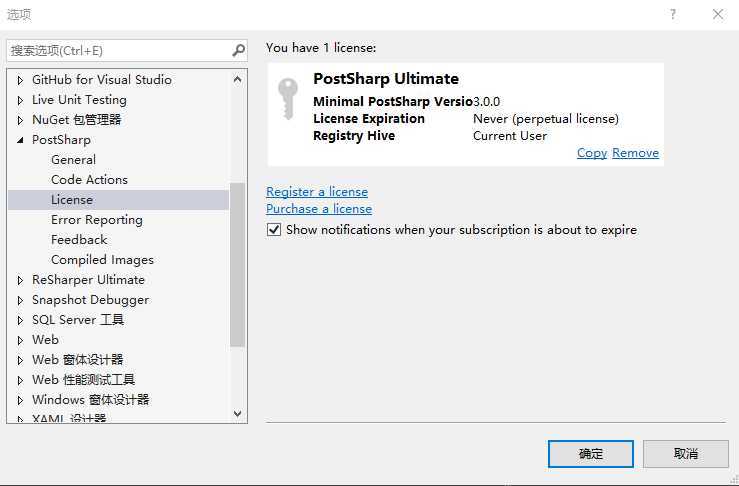Click tree scrollbar up arrow
Viewport: 739px width, 486px height.
tap(238, 80)
